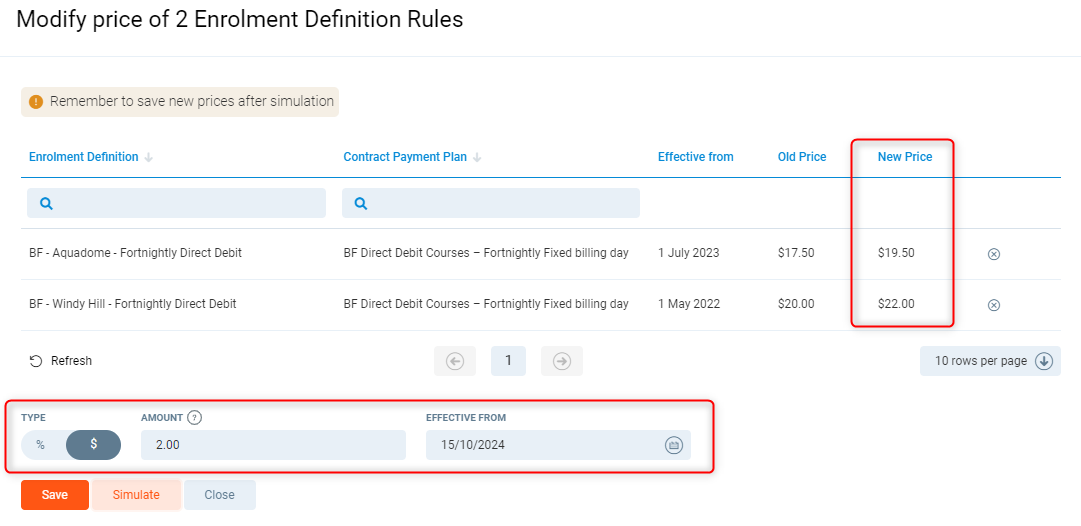Select the dollar amount type
Screen dimensions: 1081x526
coord(93,445)
